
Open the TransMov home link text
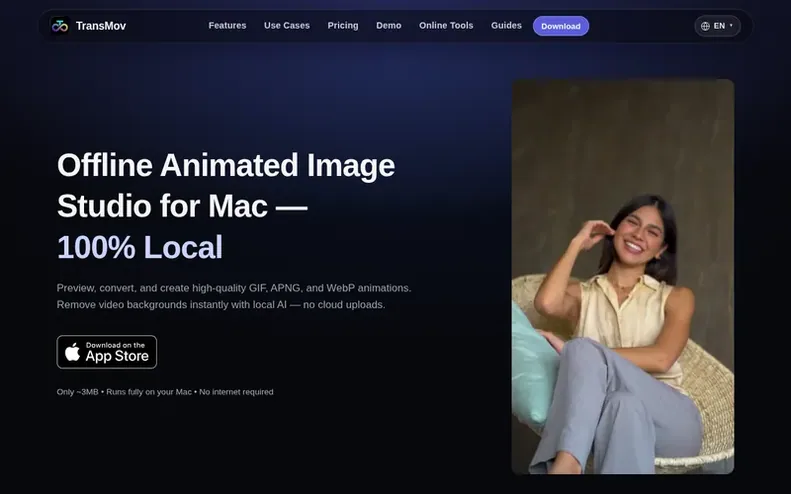[x=100, y=26]
